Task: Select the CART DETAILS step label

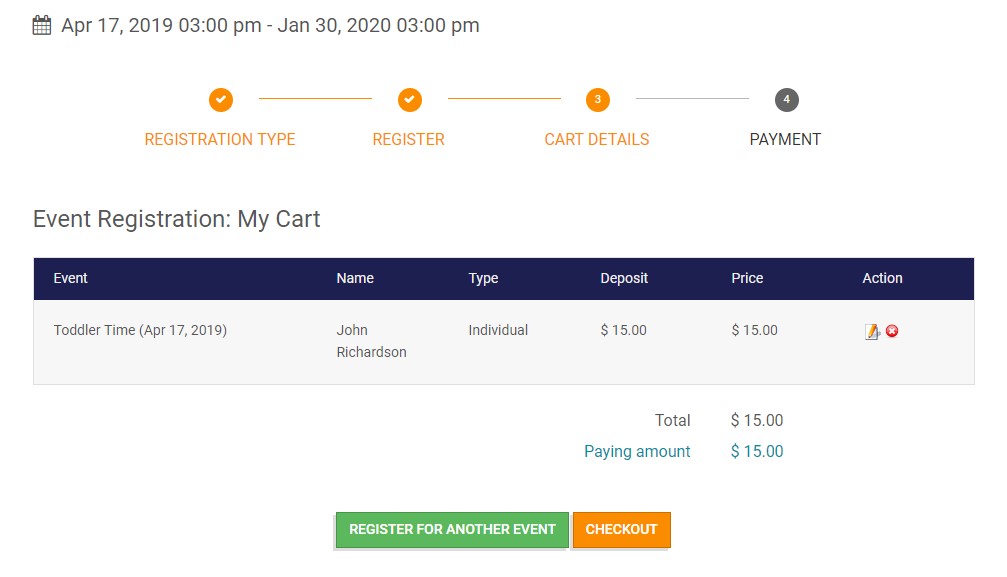Action: point(597,139)
